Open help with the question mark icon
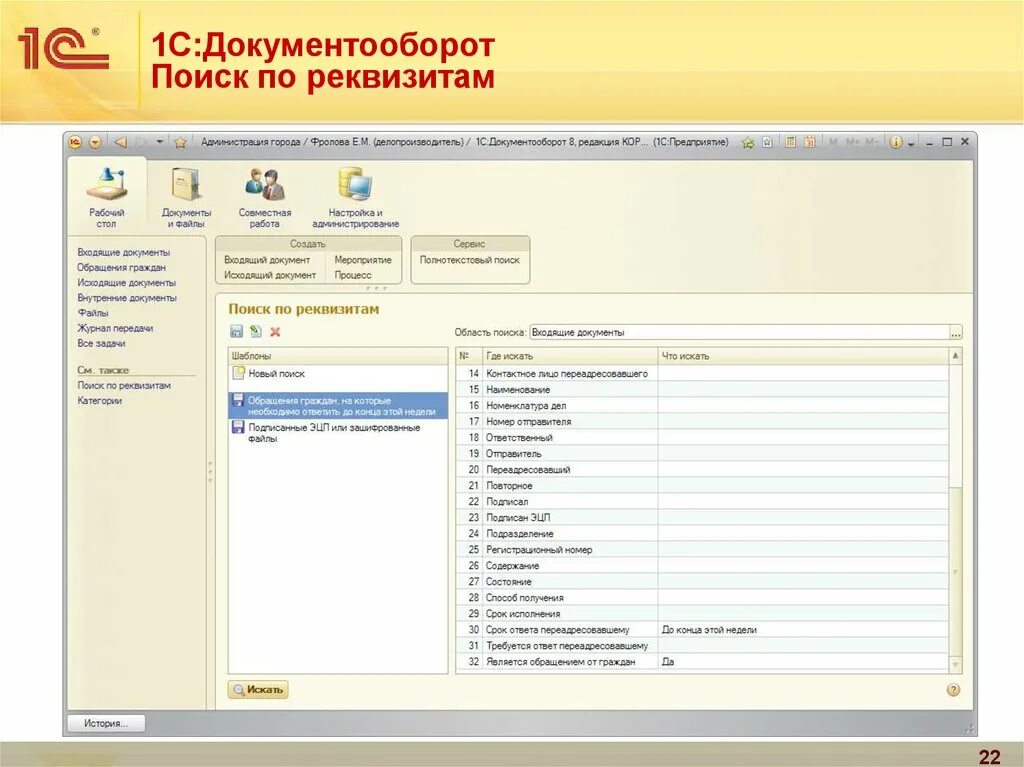 click(x=953, y=689)
